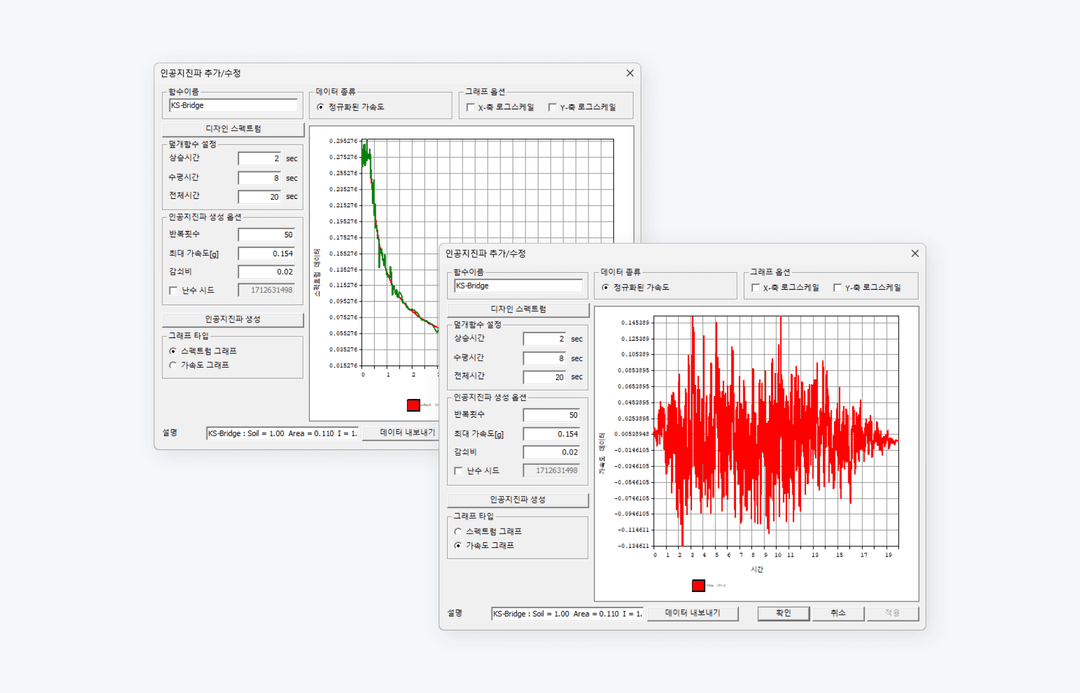Click 최대 가속도[g] field in back dialog
This screenshot has width=1080, height=693.
[266, 254]
